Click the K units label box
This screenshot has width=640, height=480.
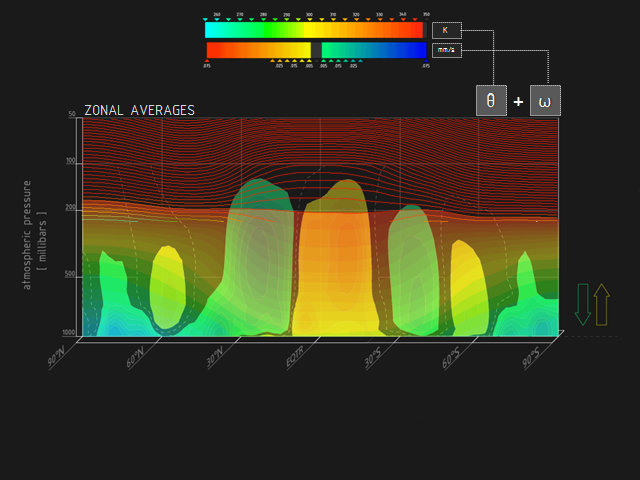445,30
